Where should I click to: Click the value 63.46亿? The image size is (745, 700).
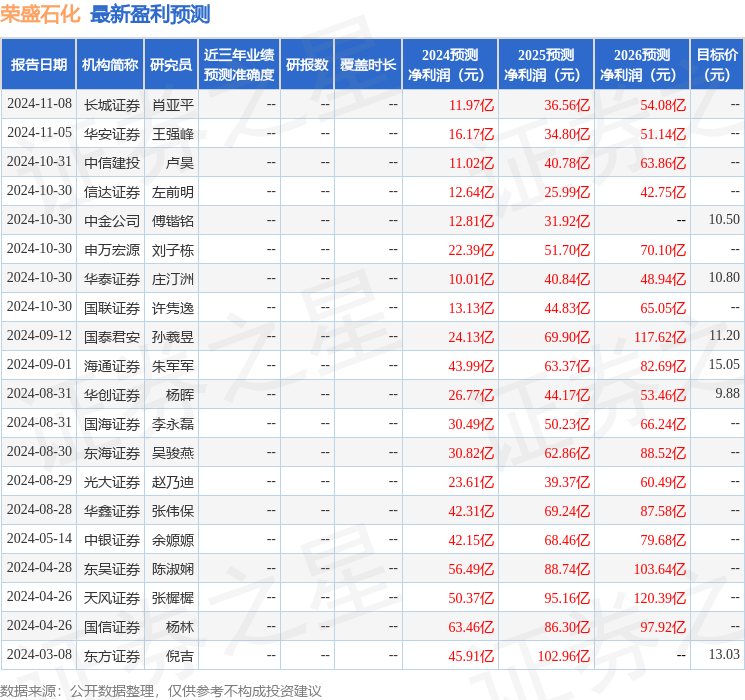point(471,627)
